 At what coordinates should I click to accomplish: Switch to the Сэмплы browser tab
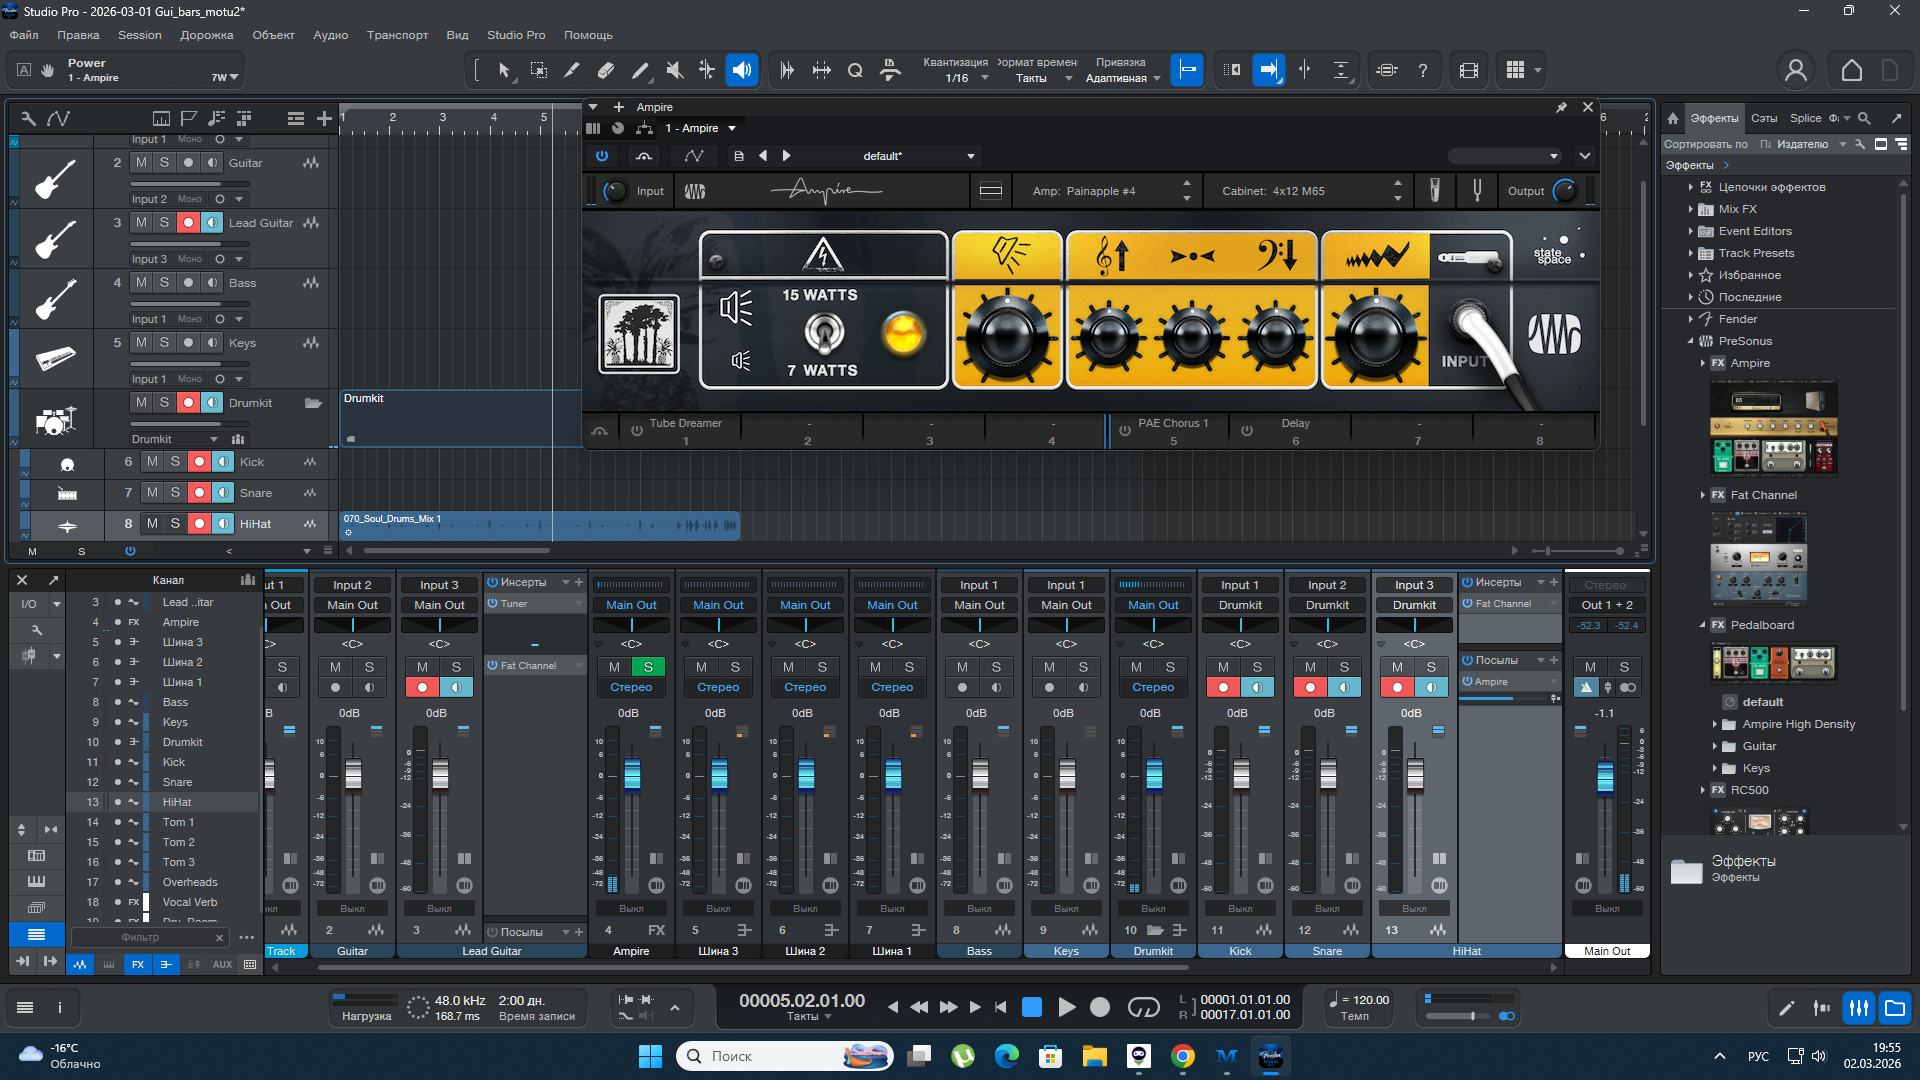(1763, 118)
